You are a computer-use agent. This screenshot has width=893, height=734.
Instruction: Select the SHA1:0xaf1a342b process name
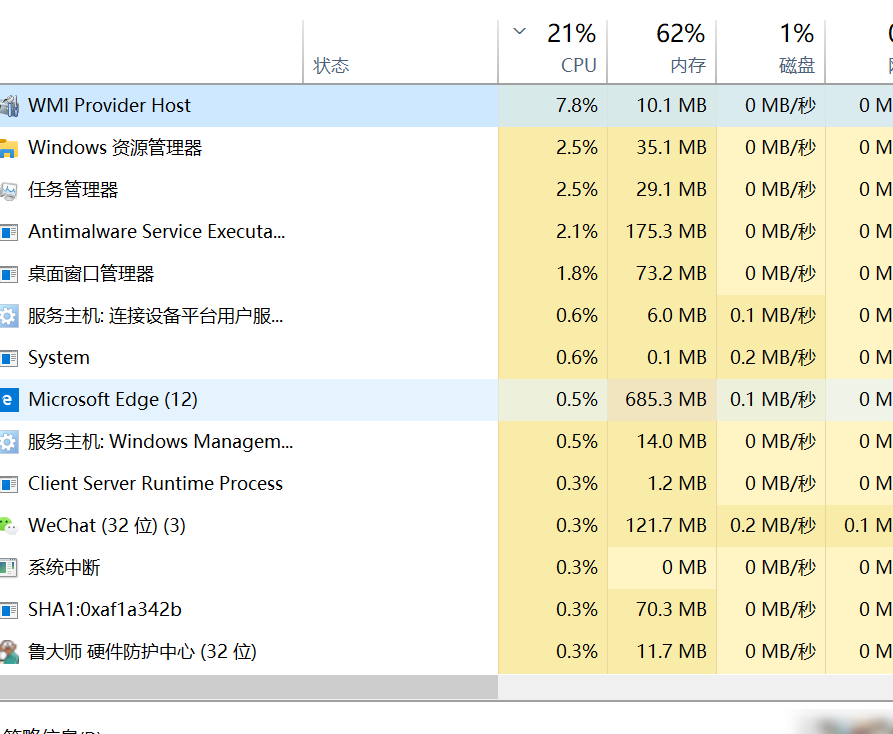(x=105, y=609)
